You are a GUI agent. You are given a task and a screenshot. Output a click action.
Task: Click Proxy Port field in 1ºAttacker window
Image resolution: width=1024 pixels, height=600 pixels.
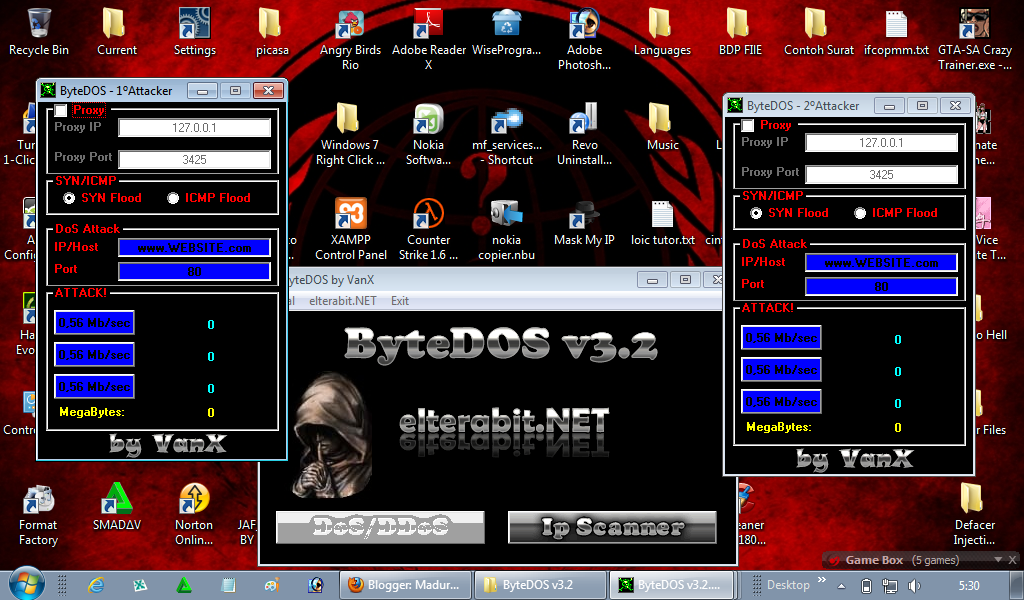click(195, 159)
